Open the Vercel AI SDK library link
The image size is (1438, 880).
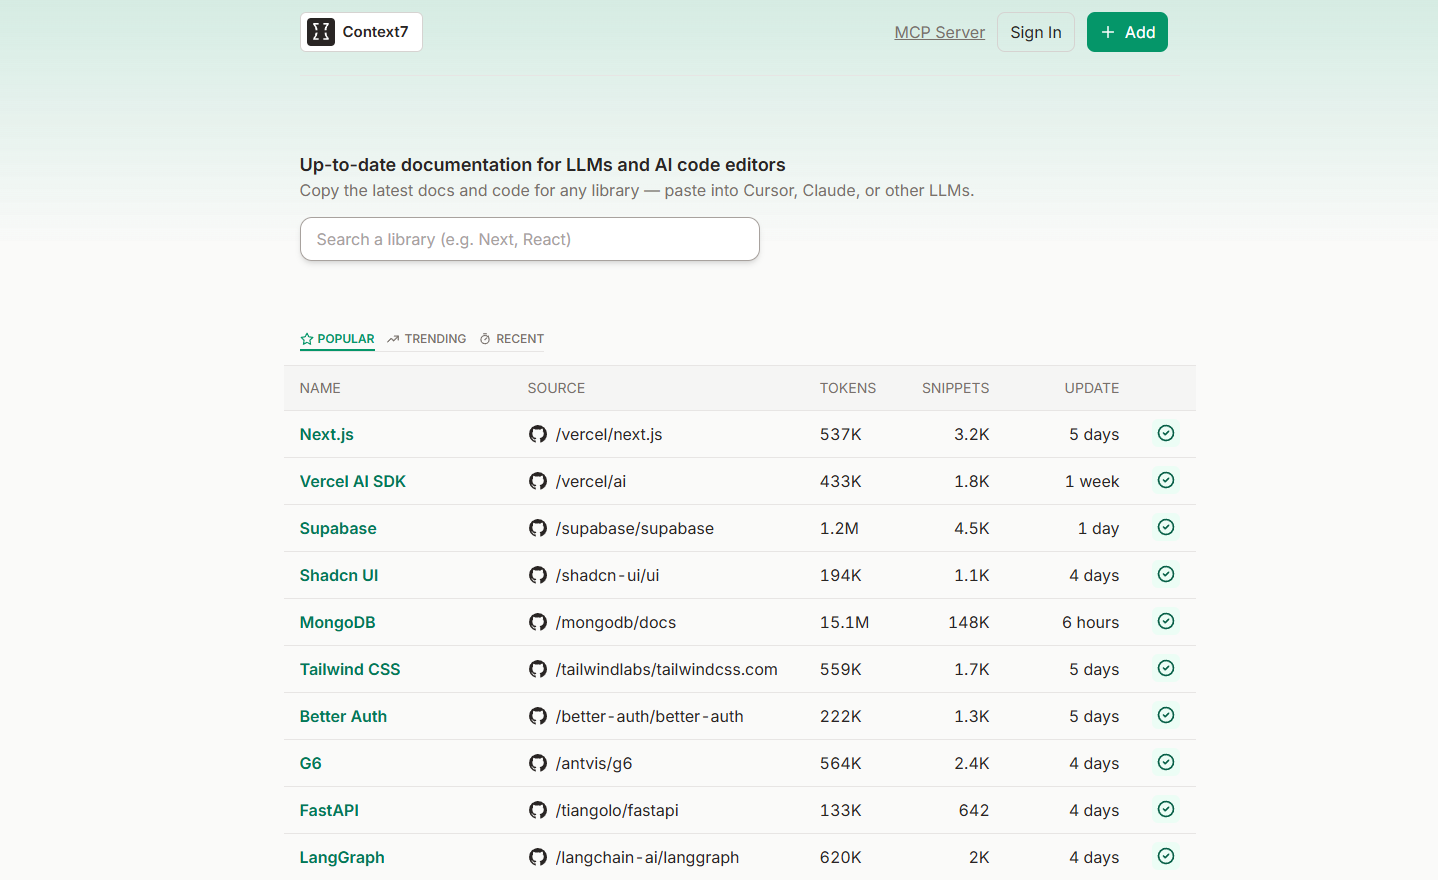pyautogui.click(x=353, y=481)
